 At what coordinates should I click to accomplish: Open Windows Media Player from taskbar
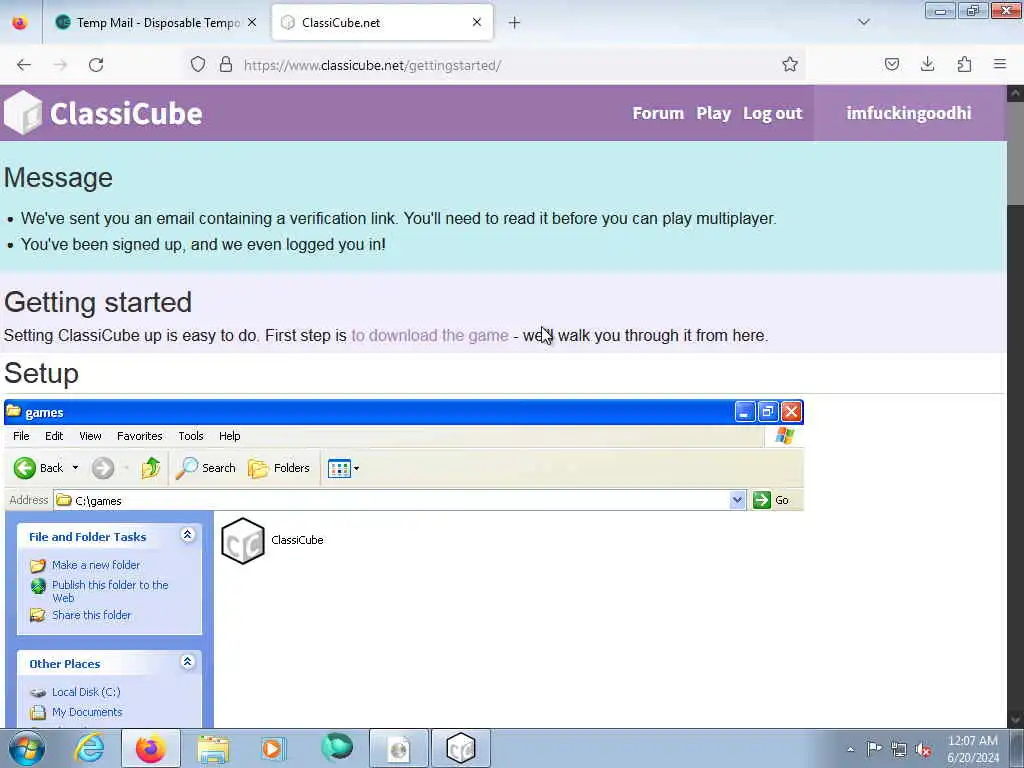[274, 748]
